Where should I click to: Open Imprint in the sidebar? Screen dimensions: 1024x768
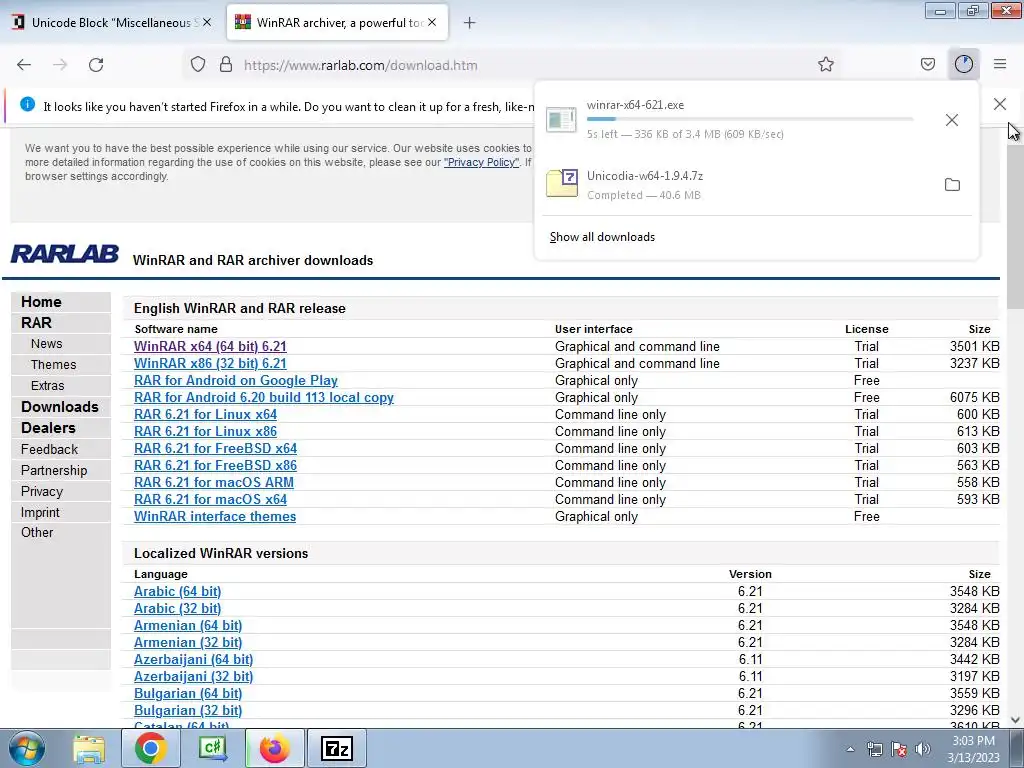pyautogui.click(x=40, y=513)
